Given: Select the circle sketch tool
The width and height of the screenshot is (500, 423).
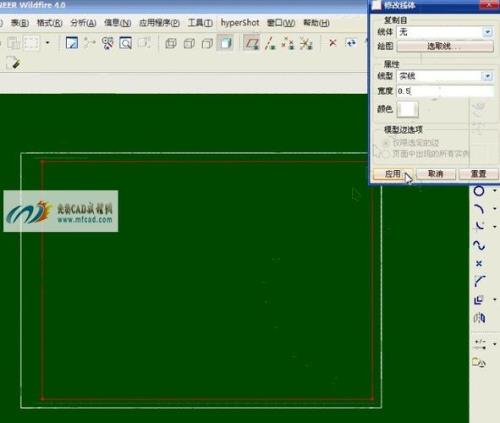Looking at the screenshot, I should coord(479,191).
